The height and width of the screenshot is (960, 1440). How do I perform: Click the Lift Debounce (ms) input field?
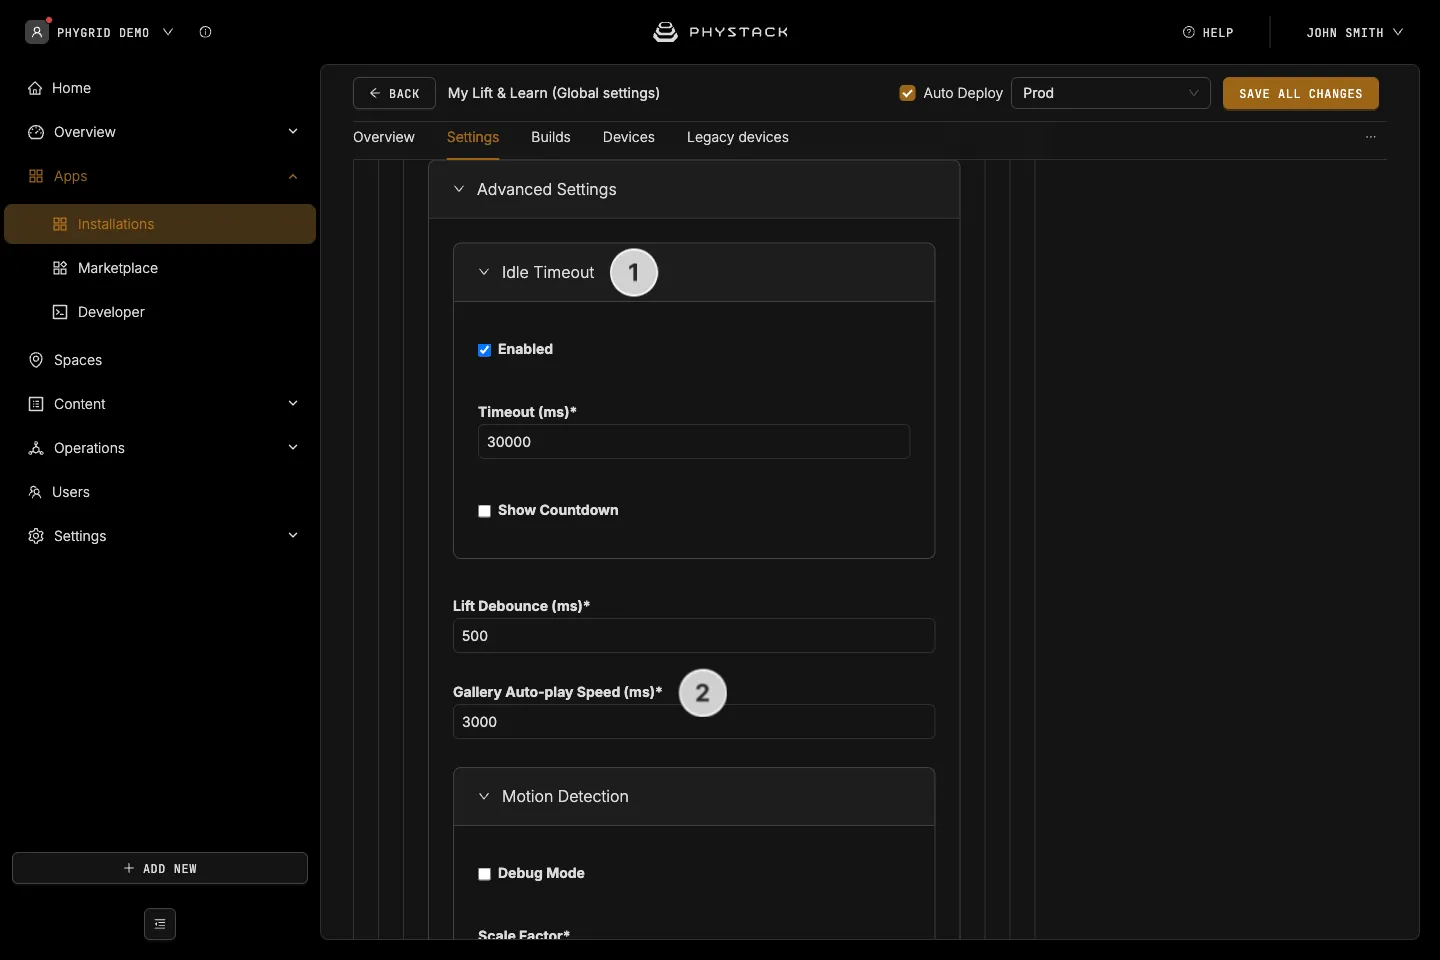click(x=694, y=636)
